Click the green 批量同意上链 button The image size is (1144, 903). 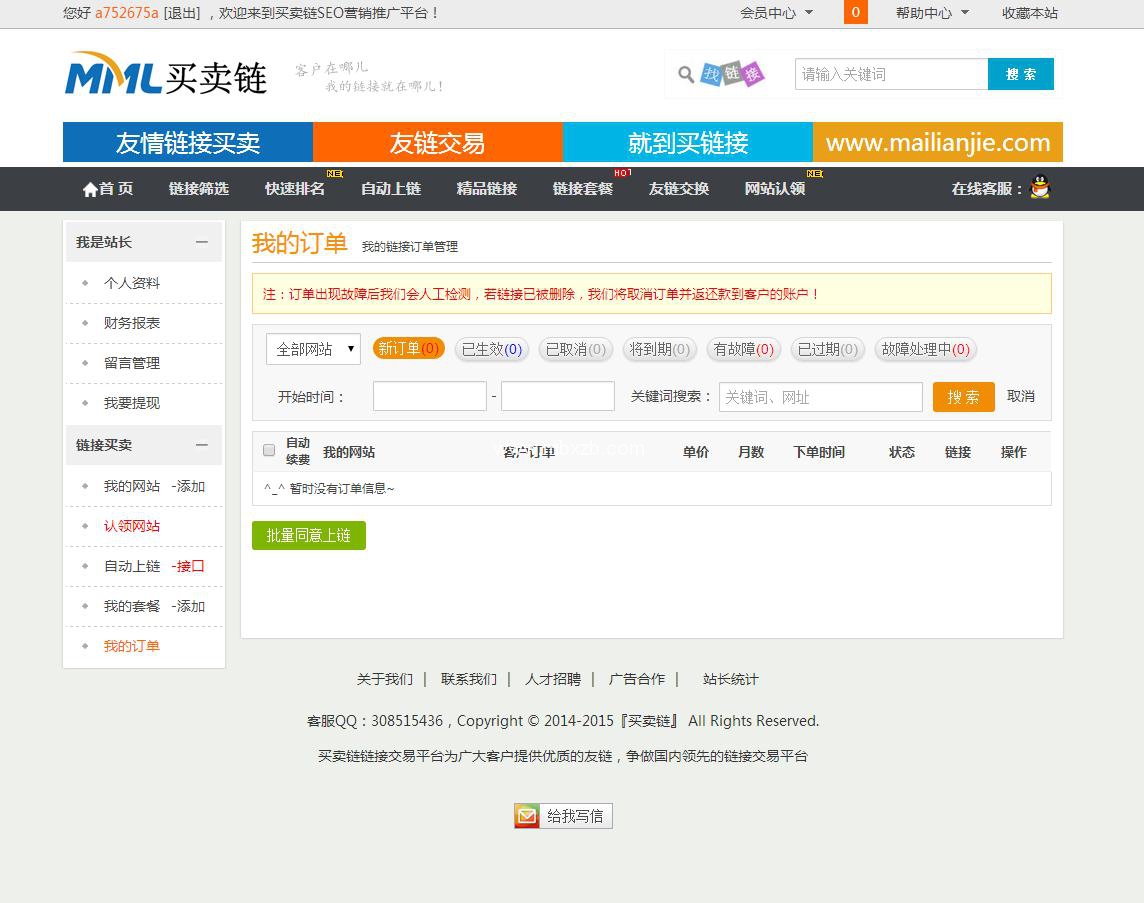tap(309, 535)
